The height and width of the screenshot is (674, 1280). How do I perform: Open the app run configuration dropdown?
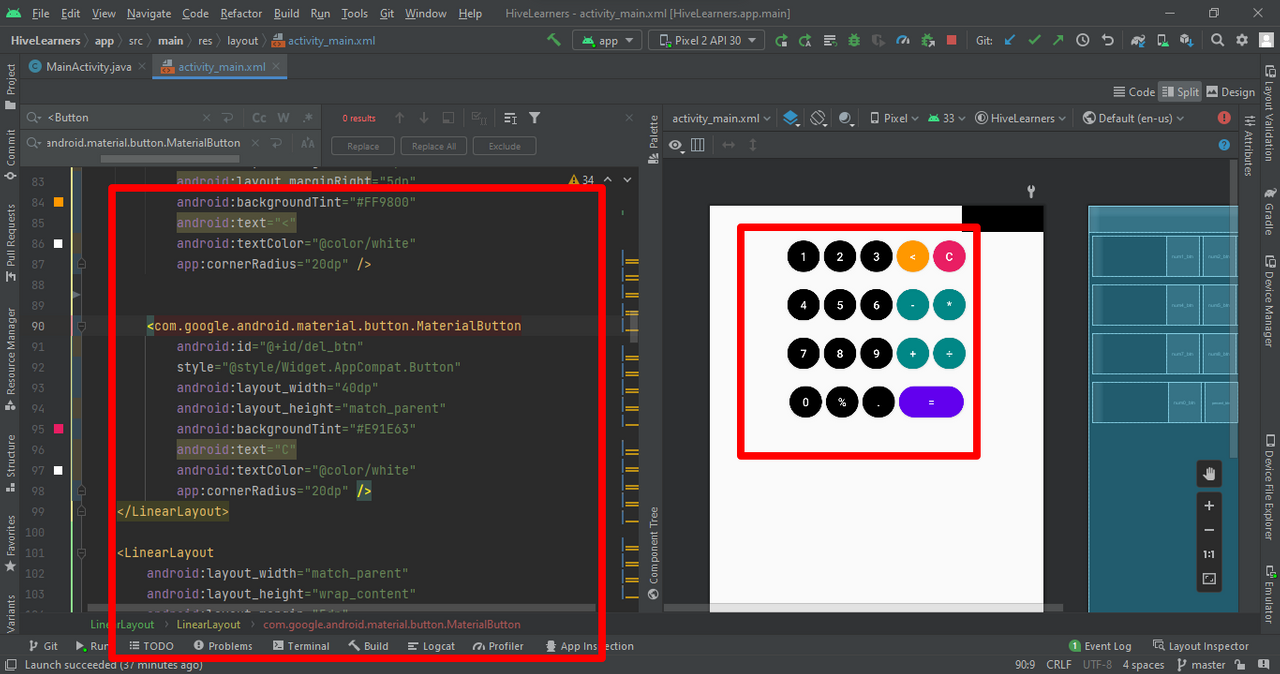[607, 41]
